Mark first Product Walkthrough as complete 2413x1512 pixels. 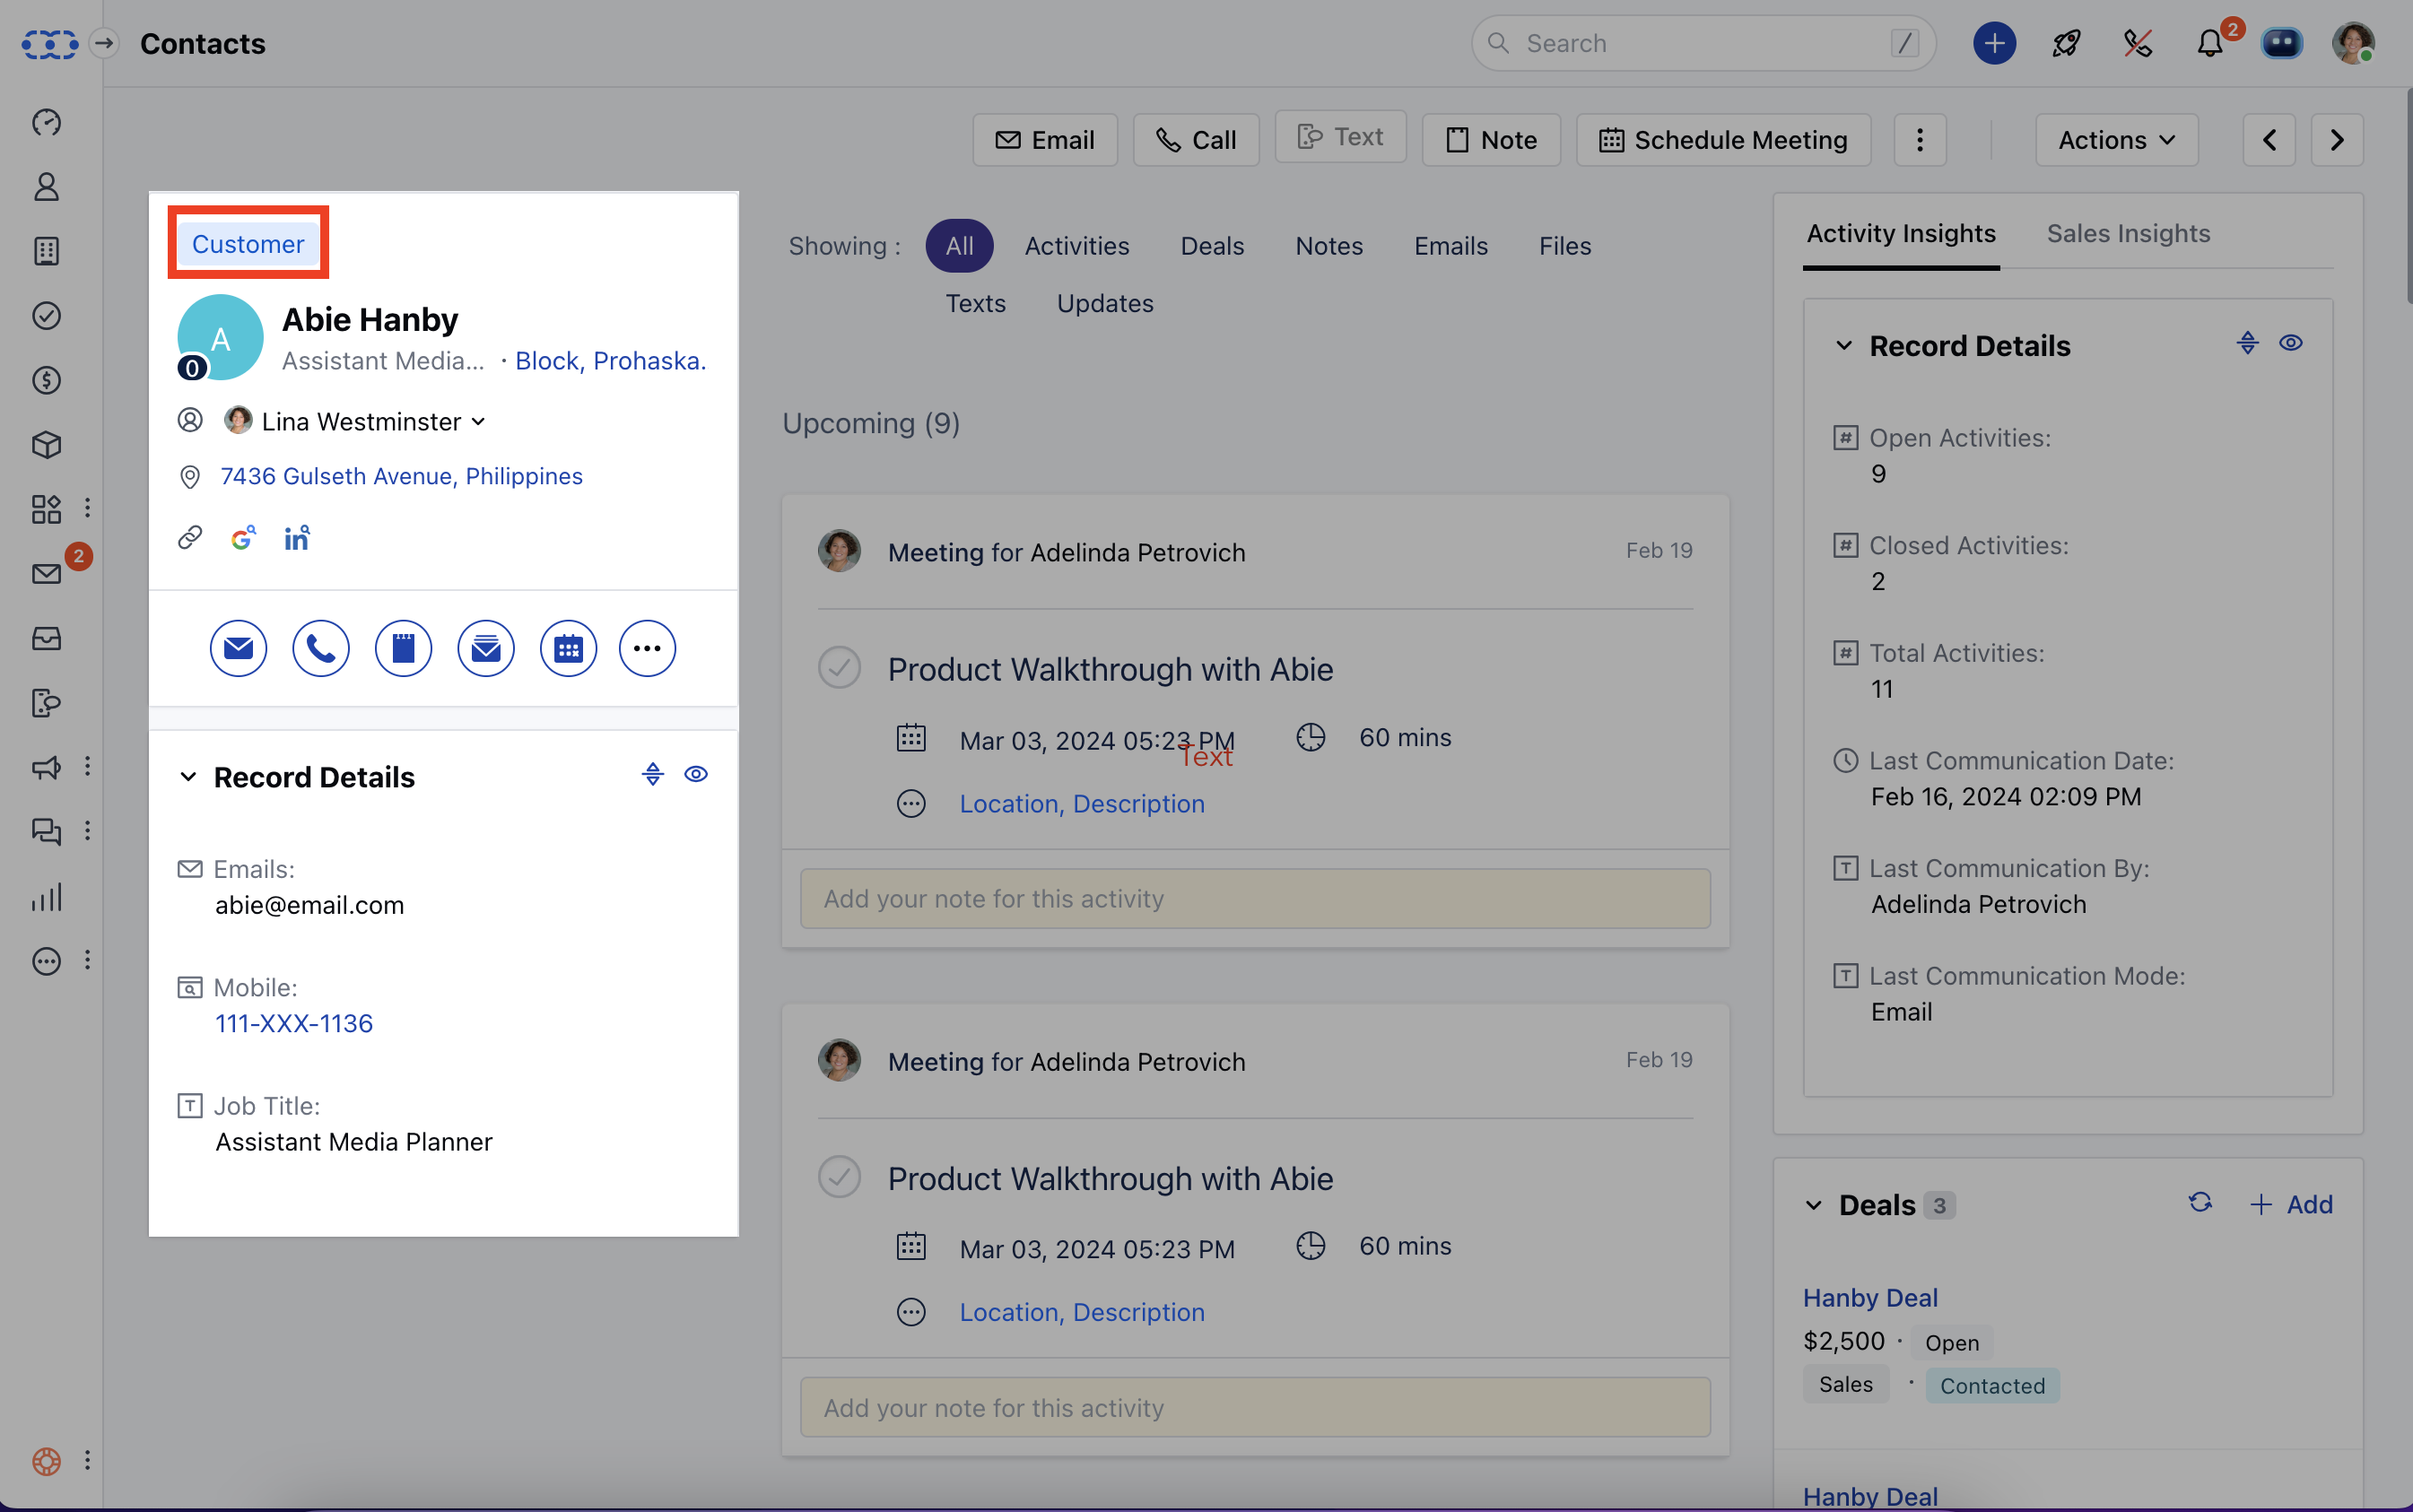click(x=839, y=668)
